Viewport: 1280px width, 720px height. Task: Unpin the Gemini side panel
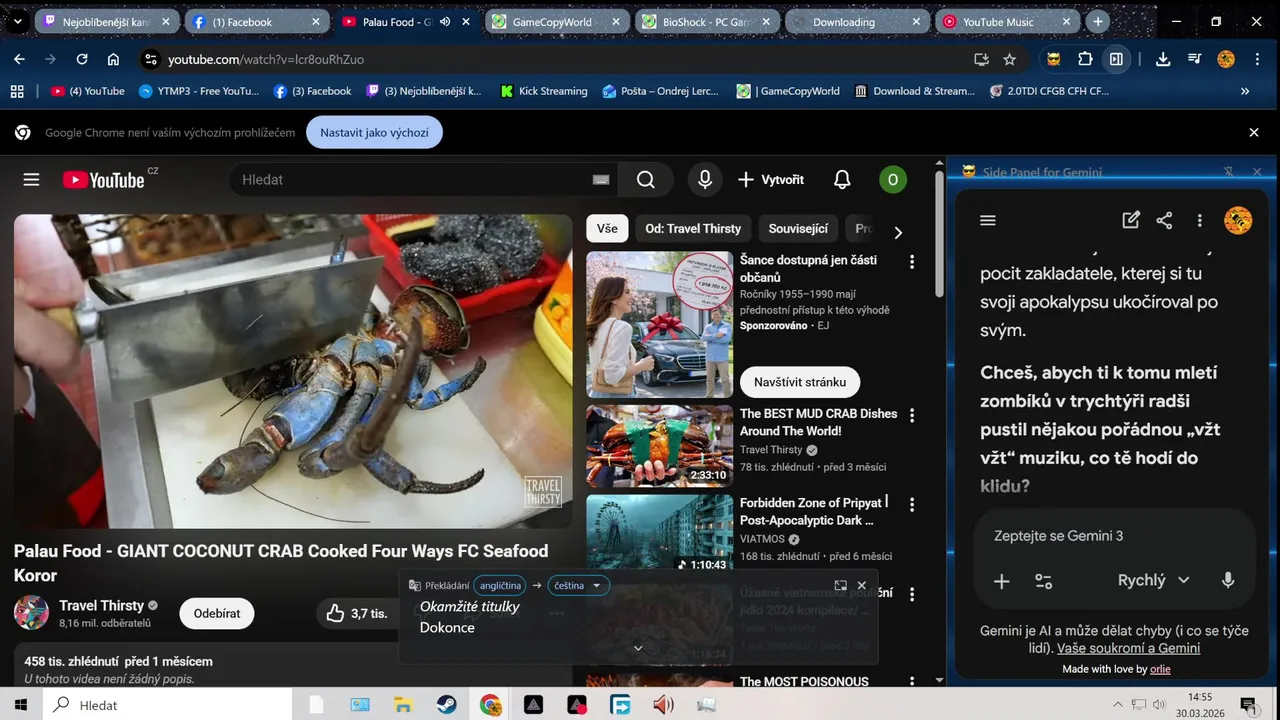point(1229,172)
